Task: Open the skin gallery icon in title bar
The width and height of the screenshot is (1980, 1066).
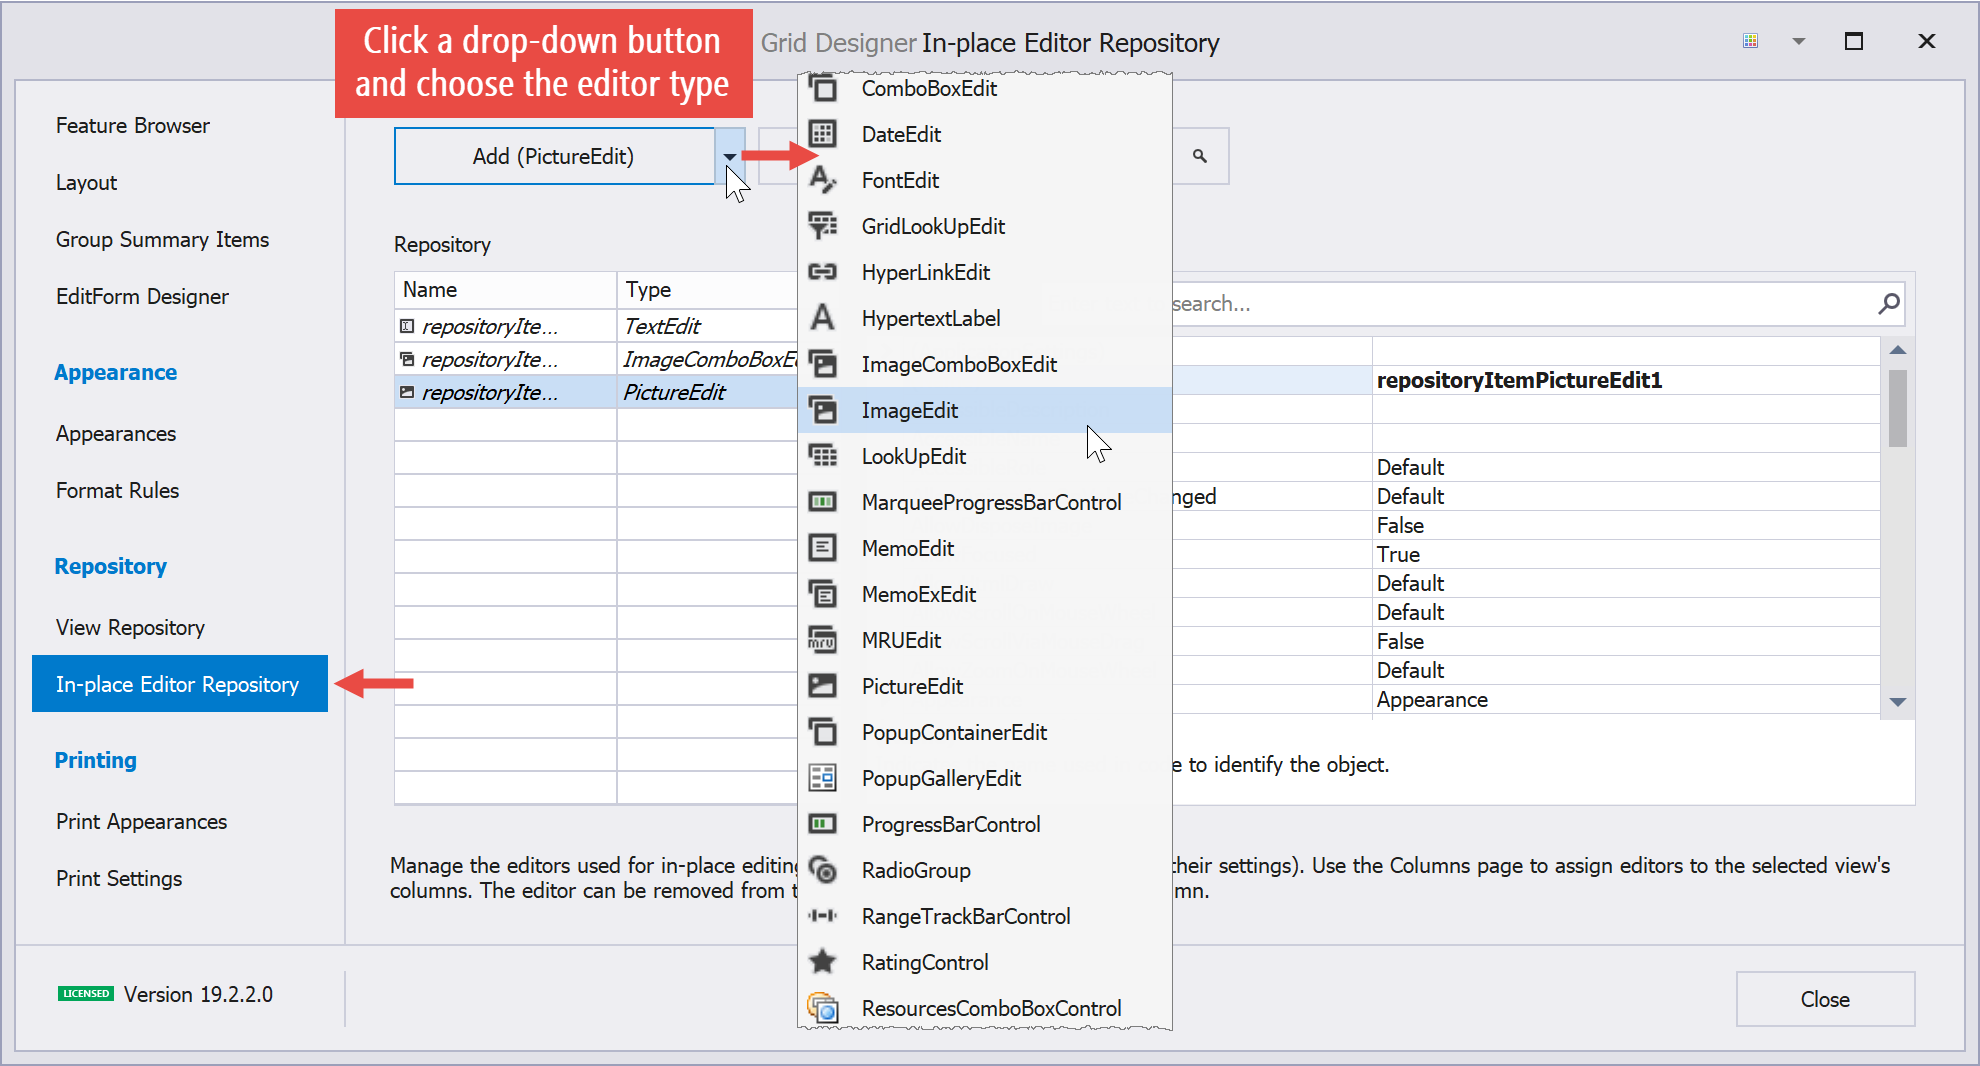Action: point(1750,42)
